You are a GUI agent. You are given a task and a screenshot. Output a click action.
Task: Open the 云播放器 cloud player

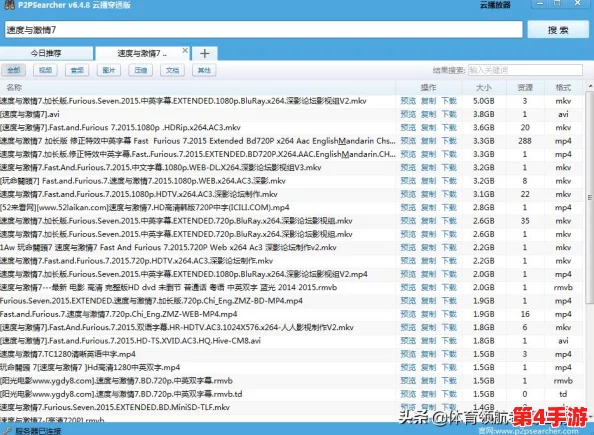[x=495, y=5]
